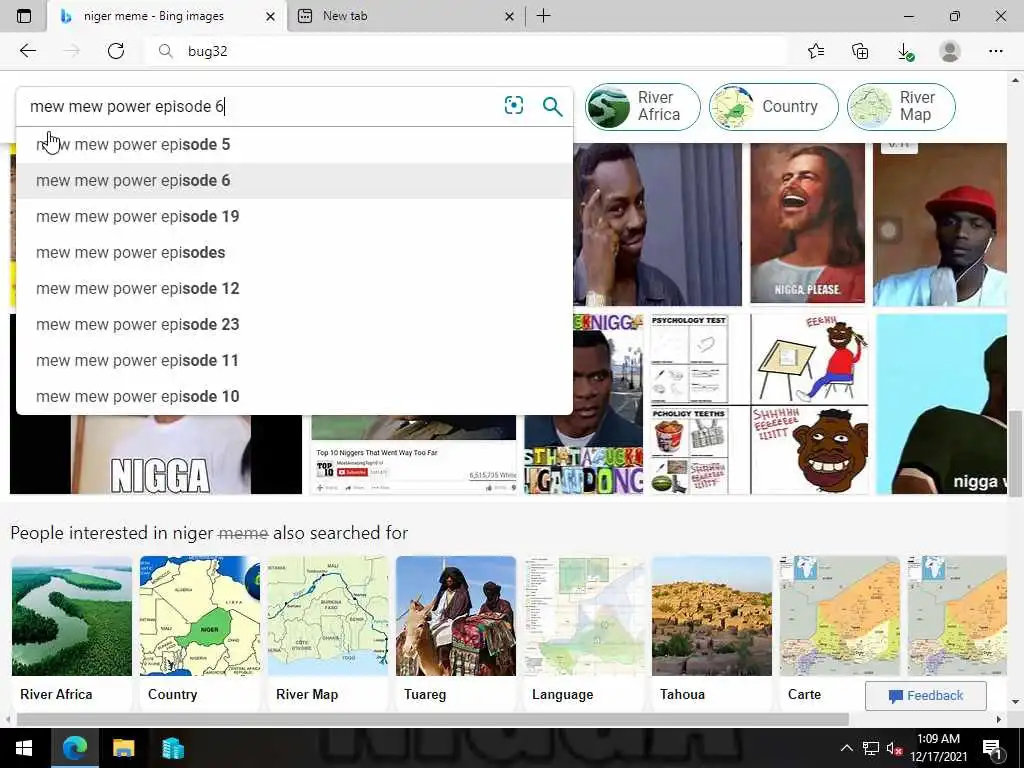Click the network status tray icon
Screen dimensions: 1024x768
871,748
